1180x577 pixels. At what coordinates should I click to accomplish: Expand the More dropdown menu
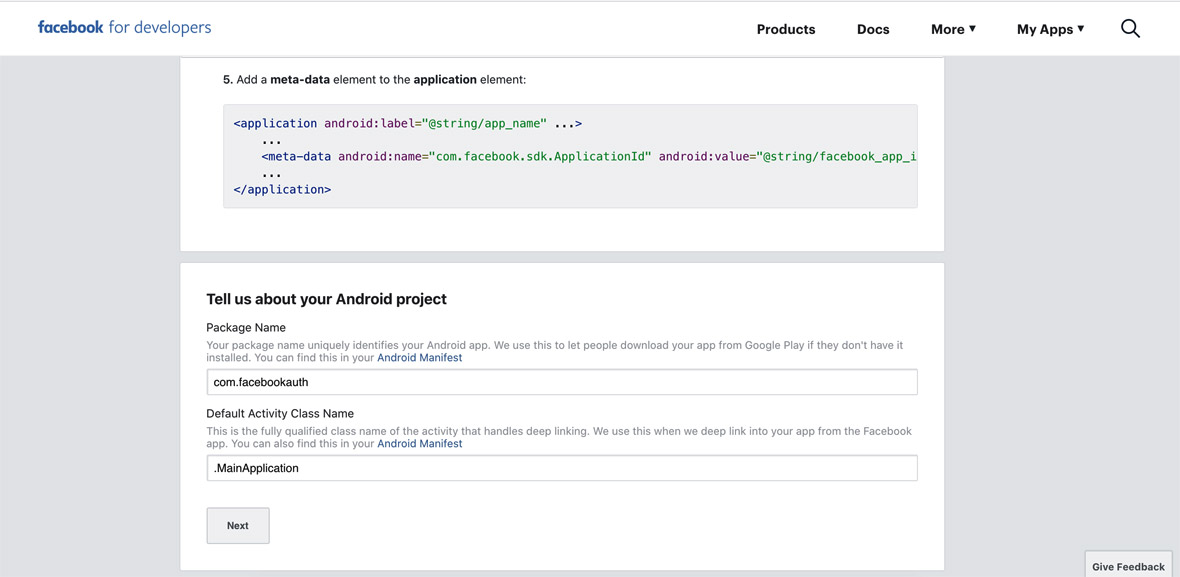tap(953, 29)
